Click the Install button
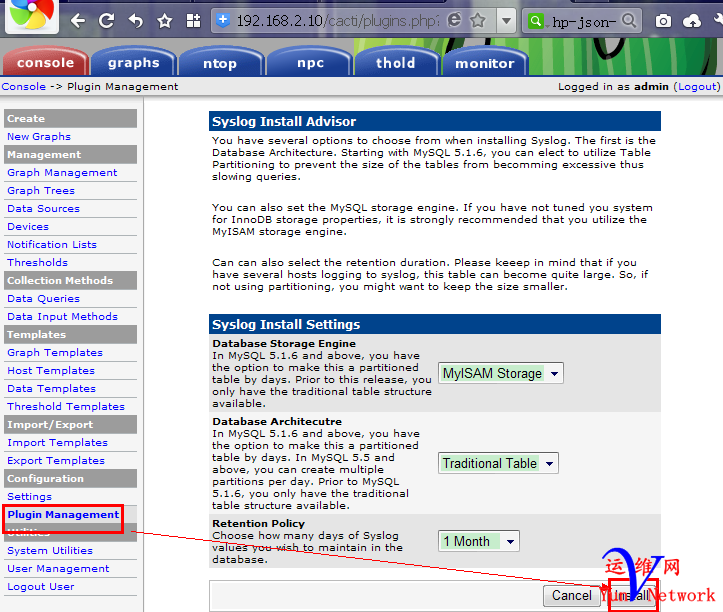Screen dimensions: 723x612 pos(632,595)
